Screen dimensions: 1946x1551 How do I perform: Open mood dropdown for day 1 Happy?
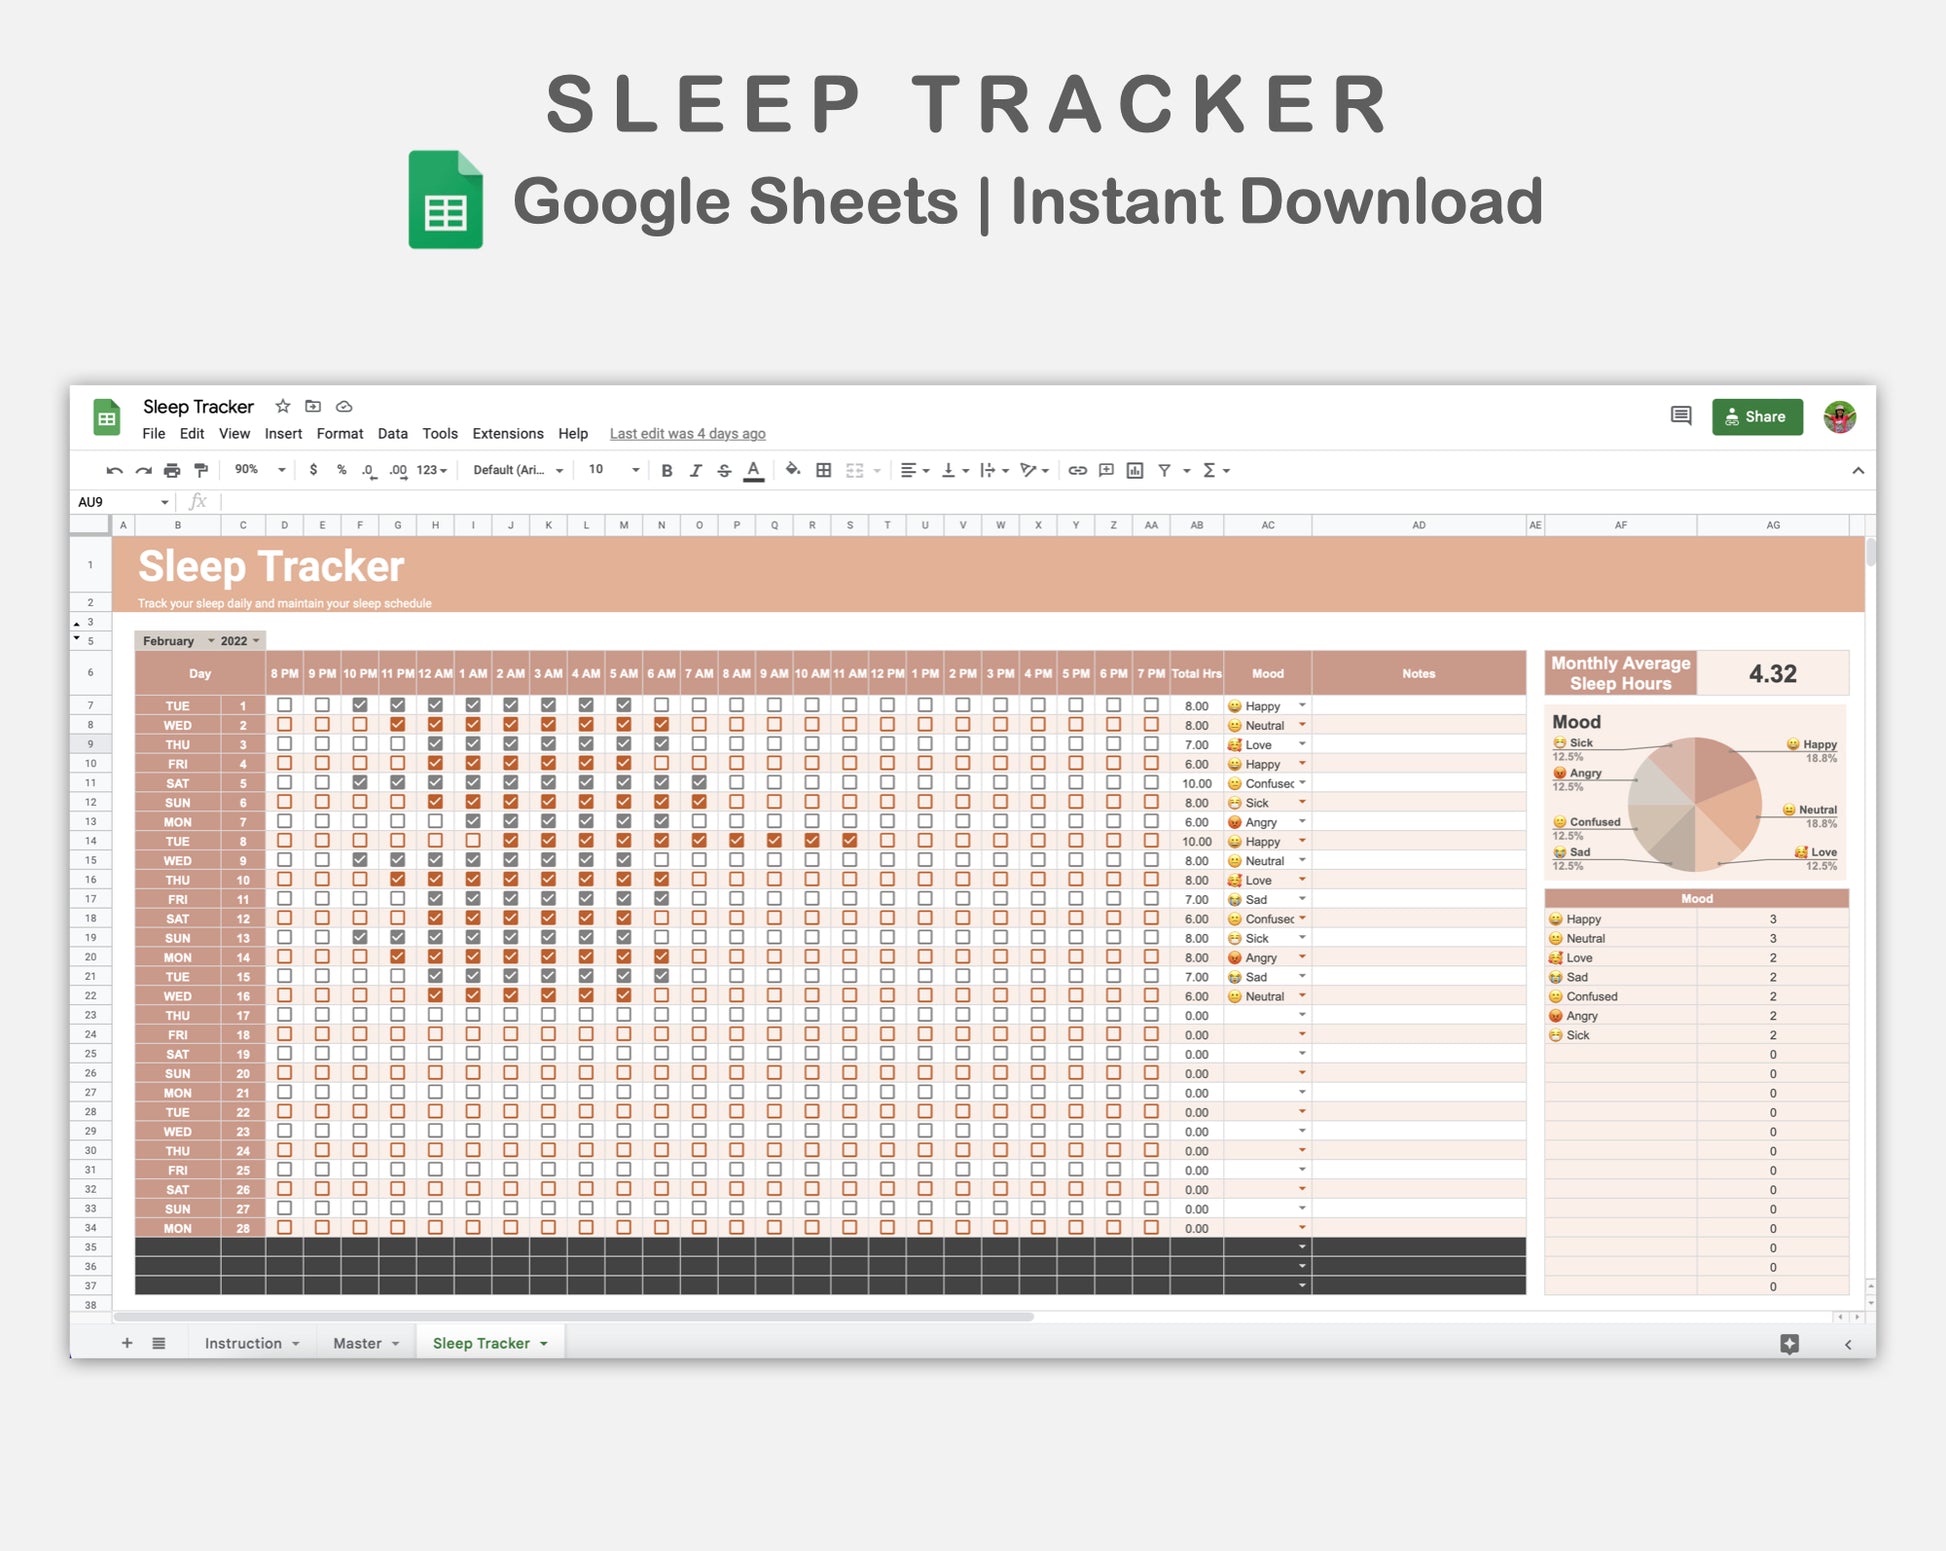(1302, 705)
